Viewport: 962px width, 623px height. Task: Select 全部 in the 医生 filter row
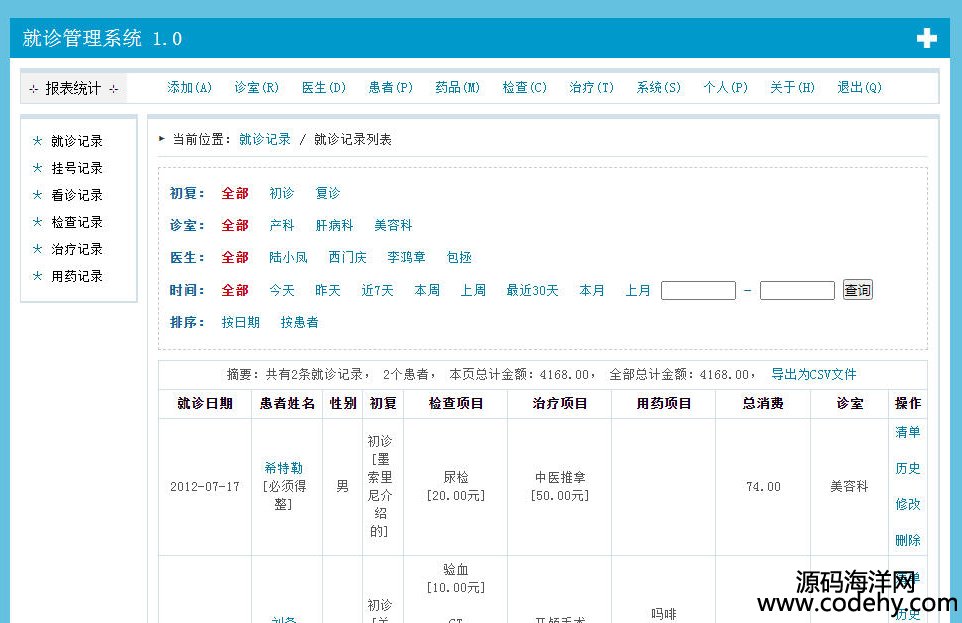(235, 257)
